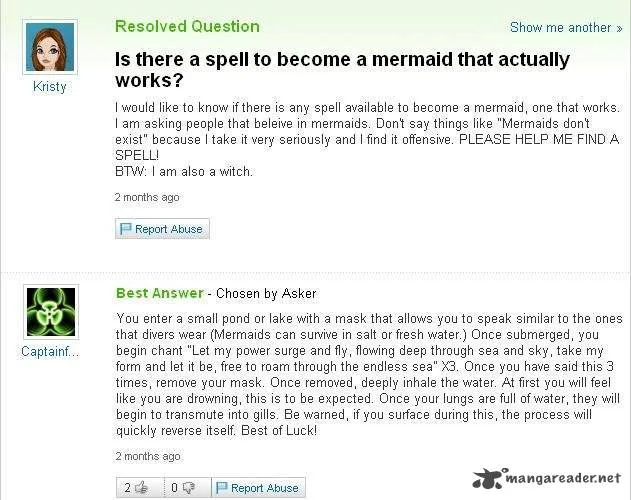Click the question title about mermaid spell
This screenshot has height=500, width=631.
[342, 69]
